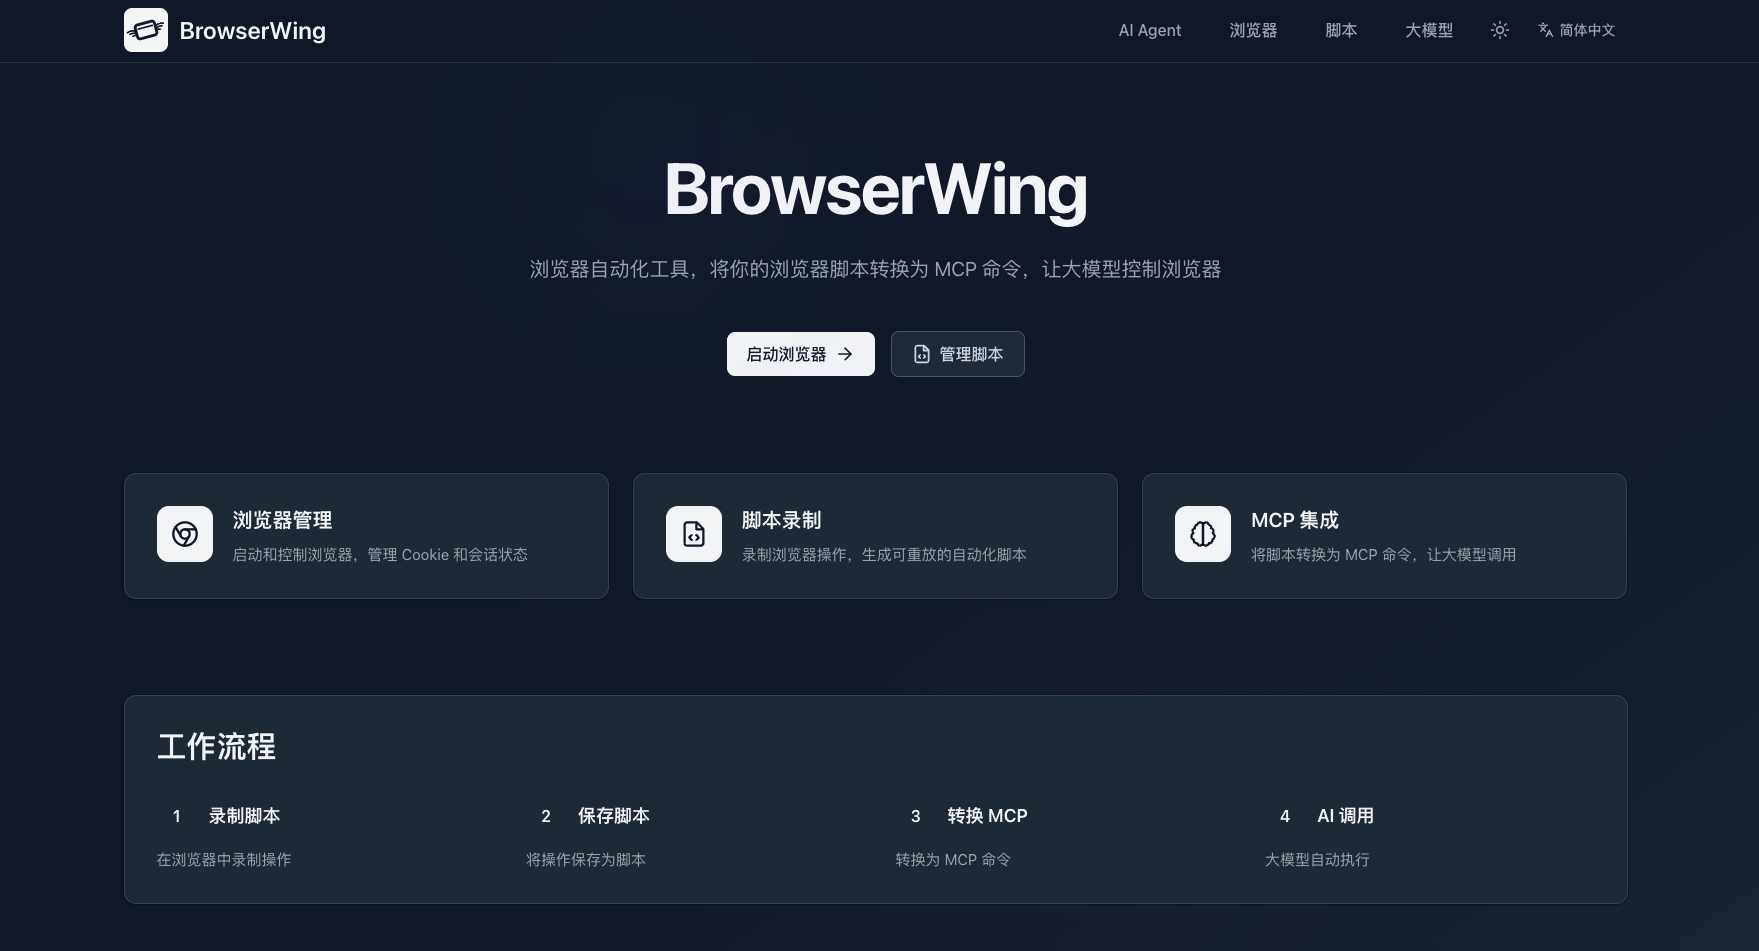
Task: Click the 管理脚本 button
Action: click(957, 353)
